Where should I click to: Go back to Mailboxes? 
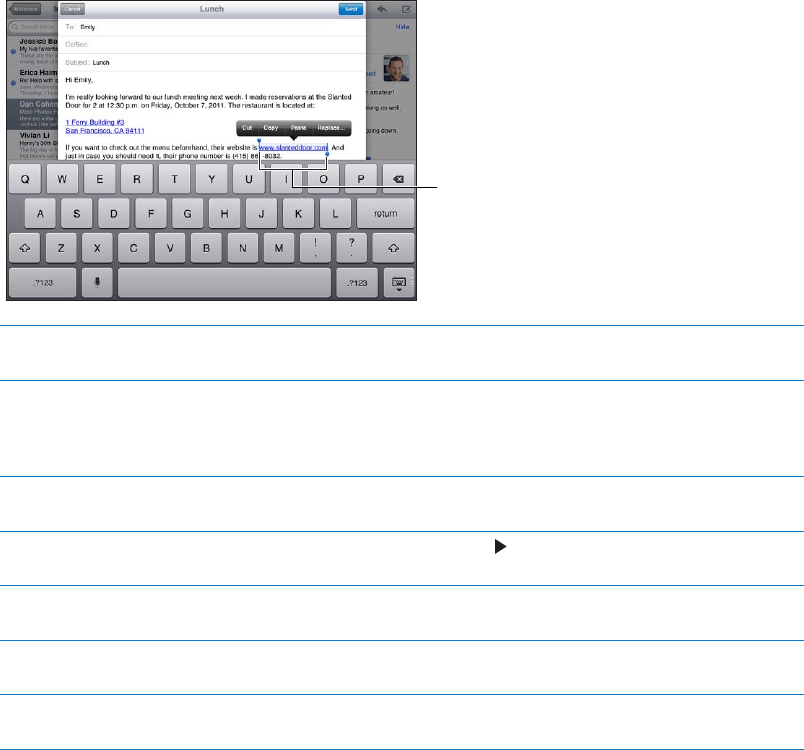click(25, 9)
